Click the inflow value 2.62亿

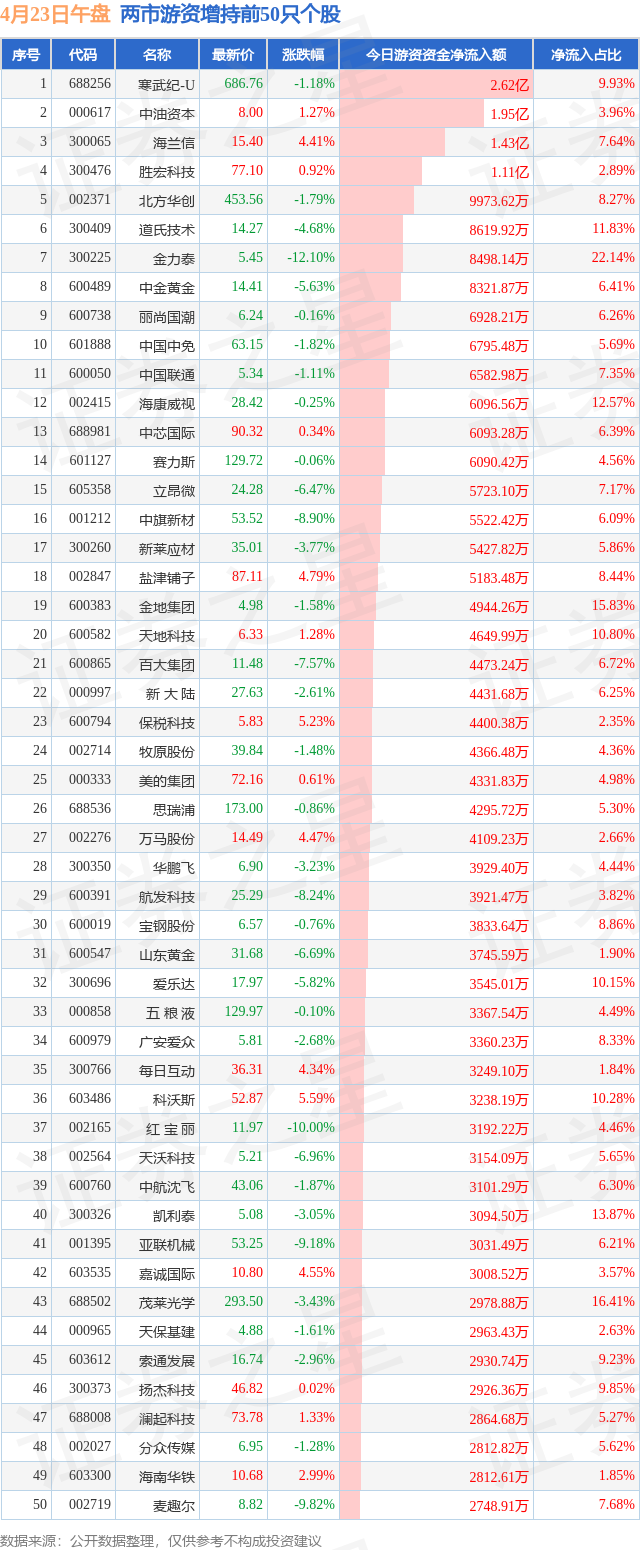tap(510, 85)
